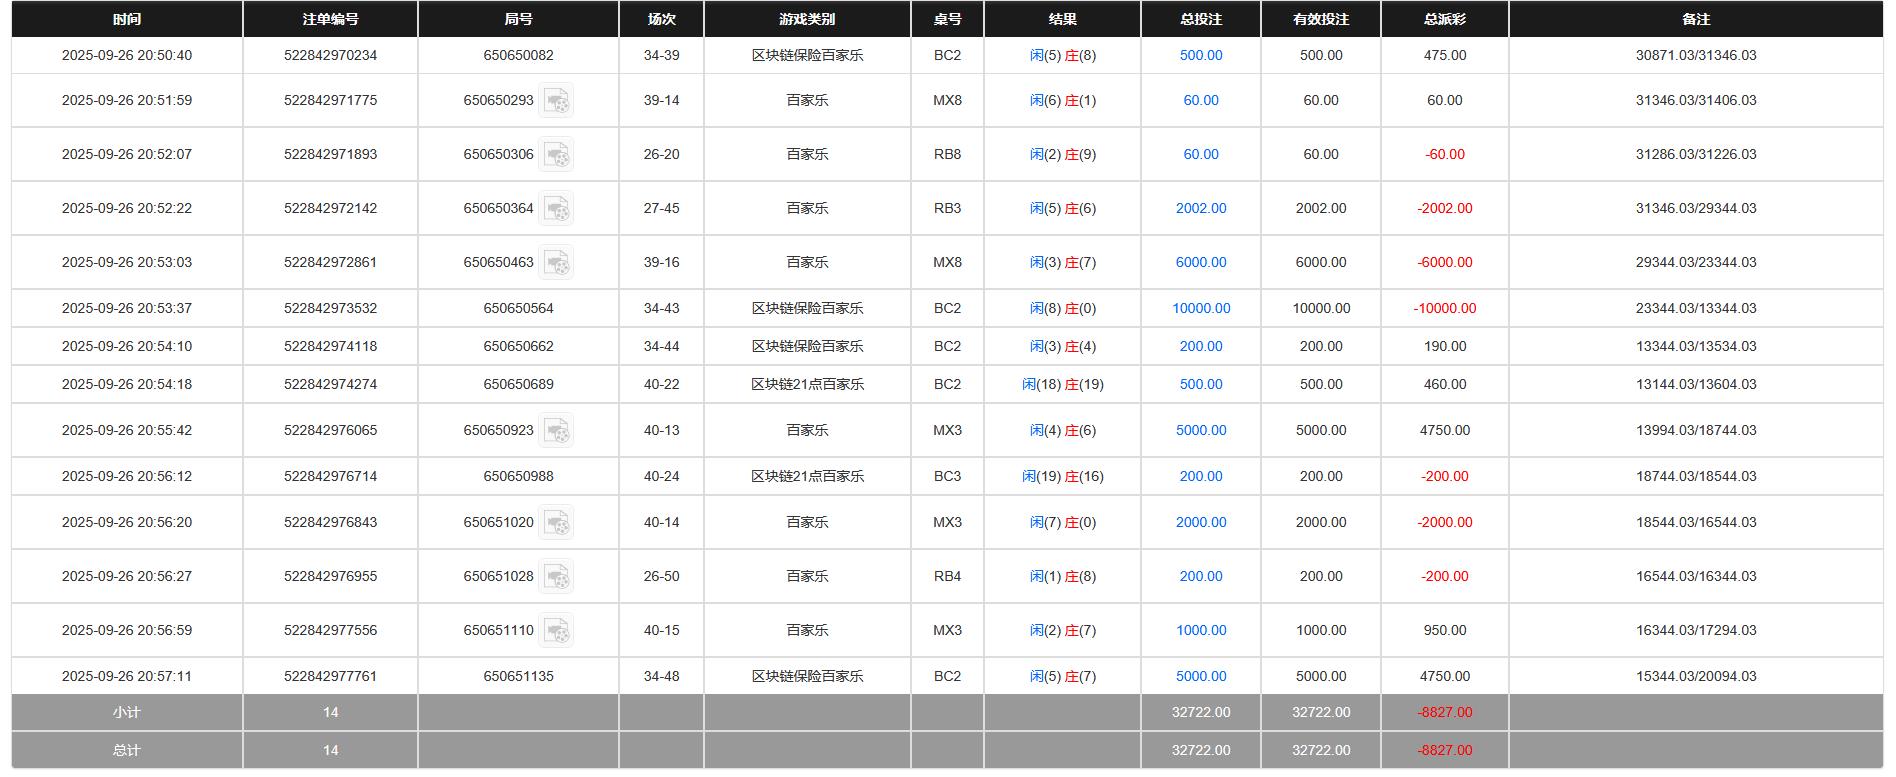
Task: Select round number 650651135
Action: pyautogui.click(x=518, y=676)
